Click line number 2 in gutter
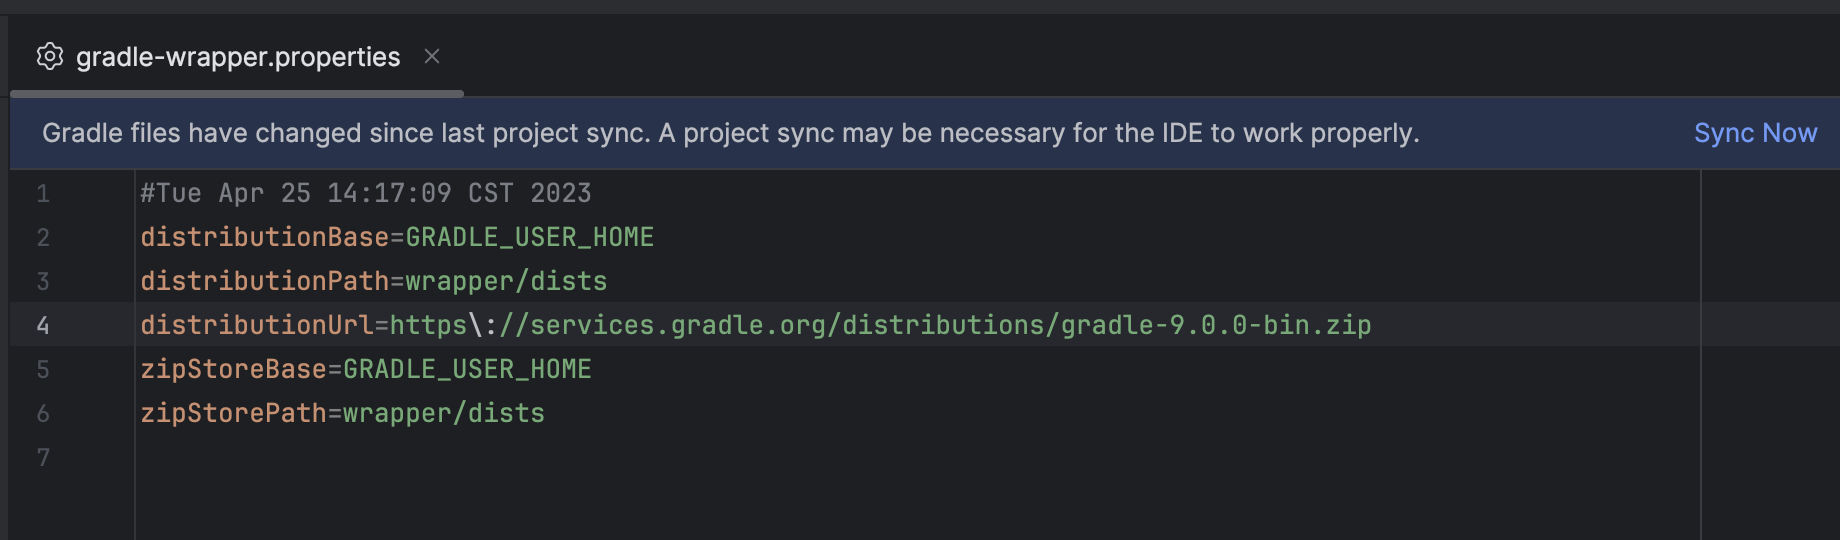The height and width of the screenshot is (540, 1840). click(43, 237)
